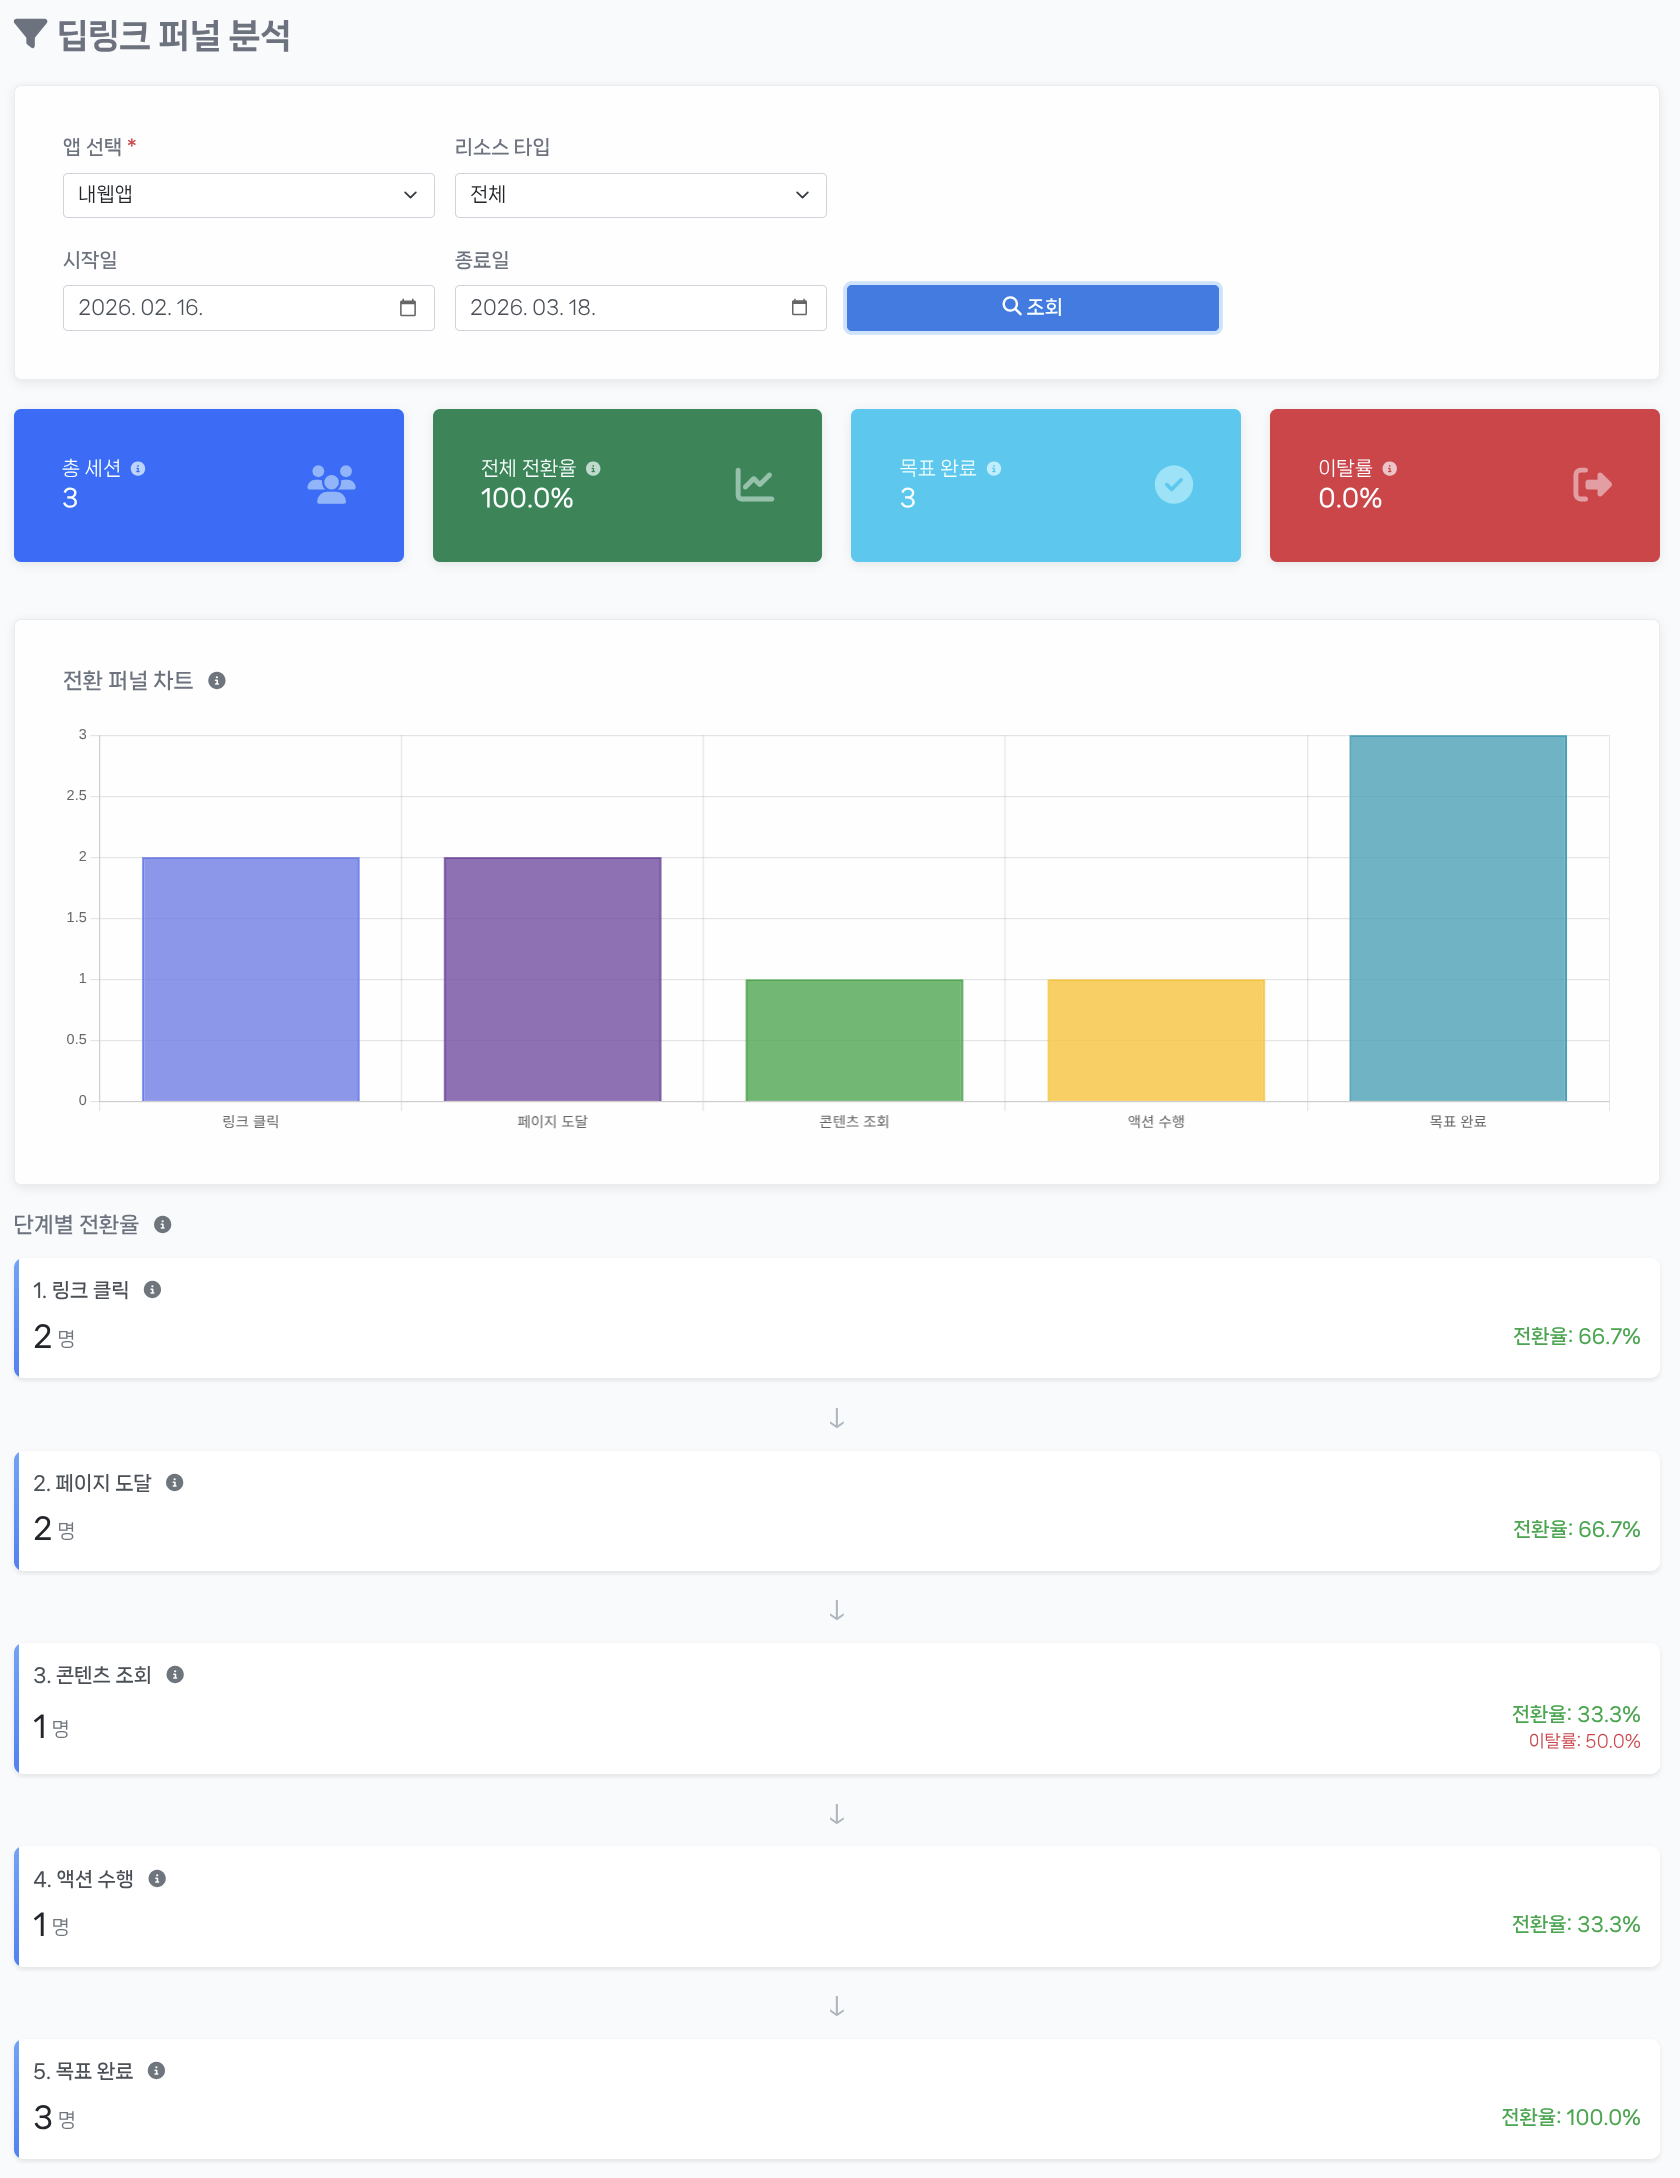Expand the 리소스 타입 dropdown
Image resolution: width=1680 pixels, height=2178 pixels.
pos(640,195)
